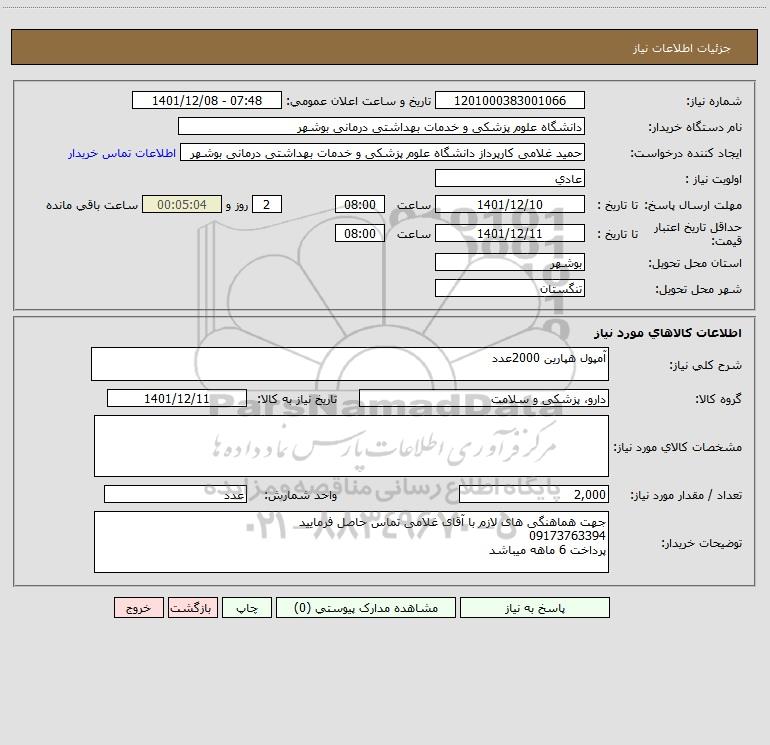
Task: Click buyer organization name field
Action: (x=381, y=126)
